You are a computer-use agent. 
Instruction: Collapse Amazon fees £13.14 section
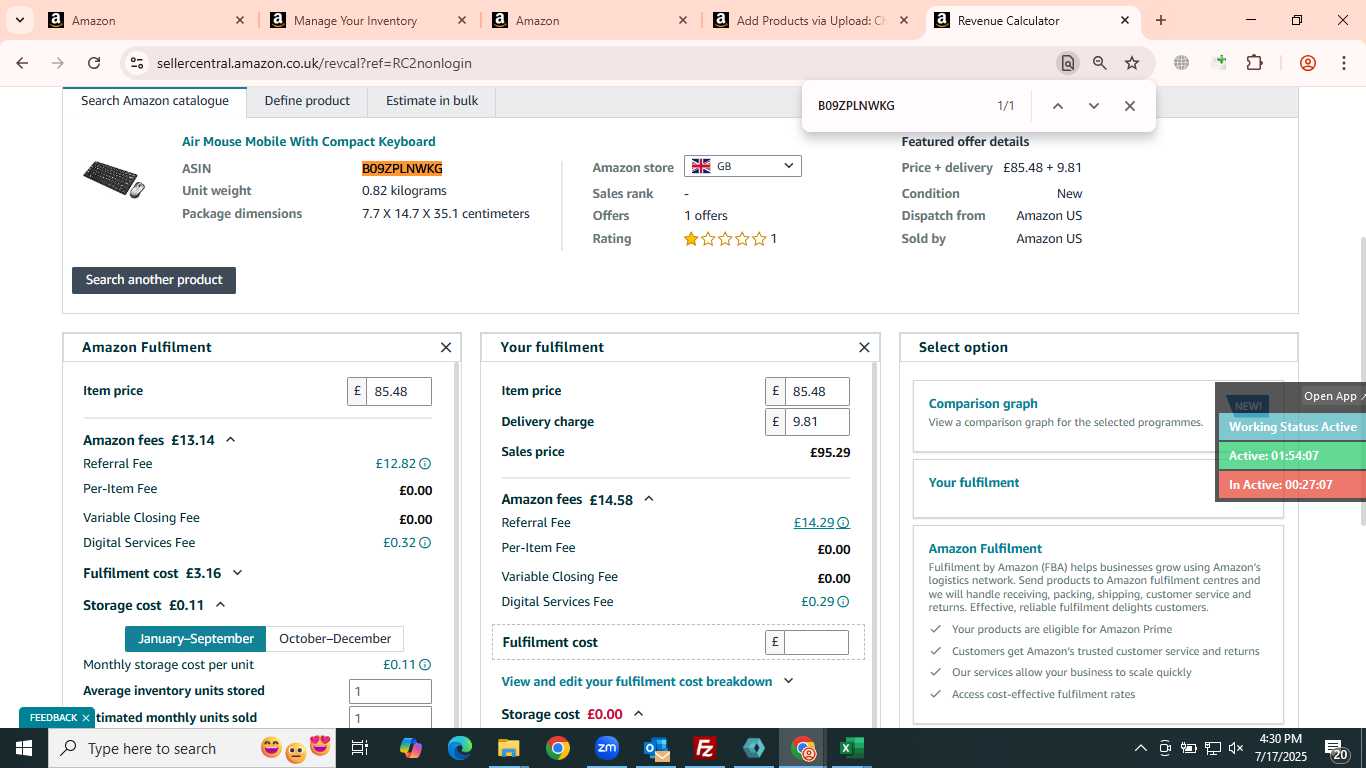point(230,440)
